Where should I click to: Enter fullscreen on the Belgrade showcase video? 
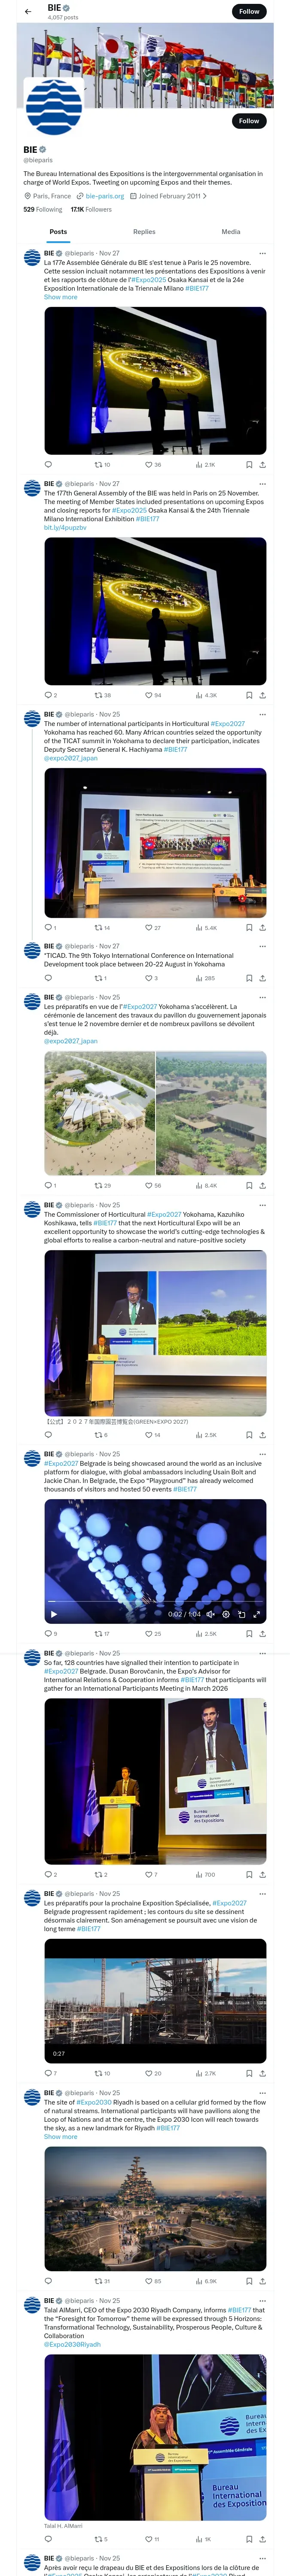point(256,1614)
